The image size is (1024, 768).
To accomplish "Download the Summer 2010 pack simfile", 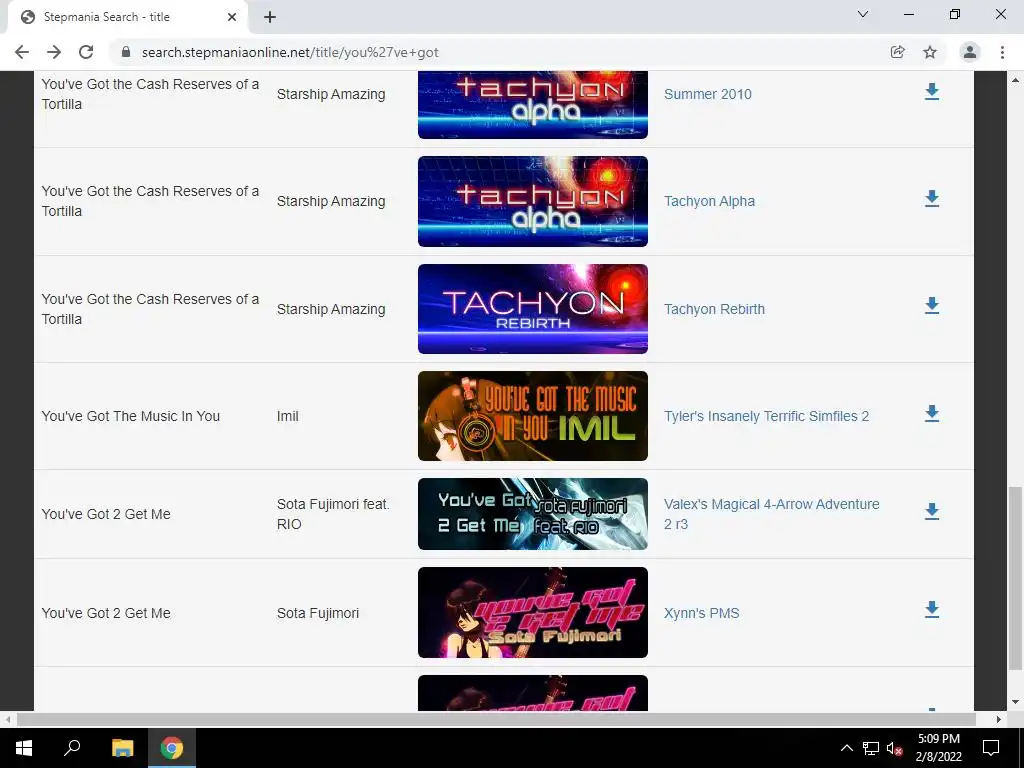I will click(932, 92).
